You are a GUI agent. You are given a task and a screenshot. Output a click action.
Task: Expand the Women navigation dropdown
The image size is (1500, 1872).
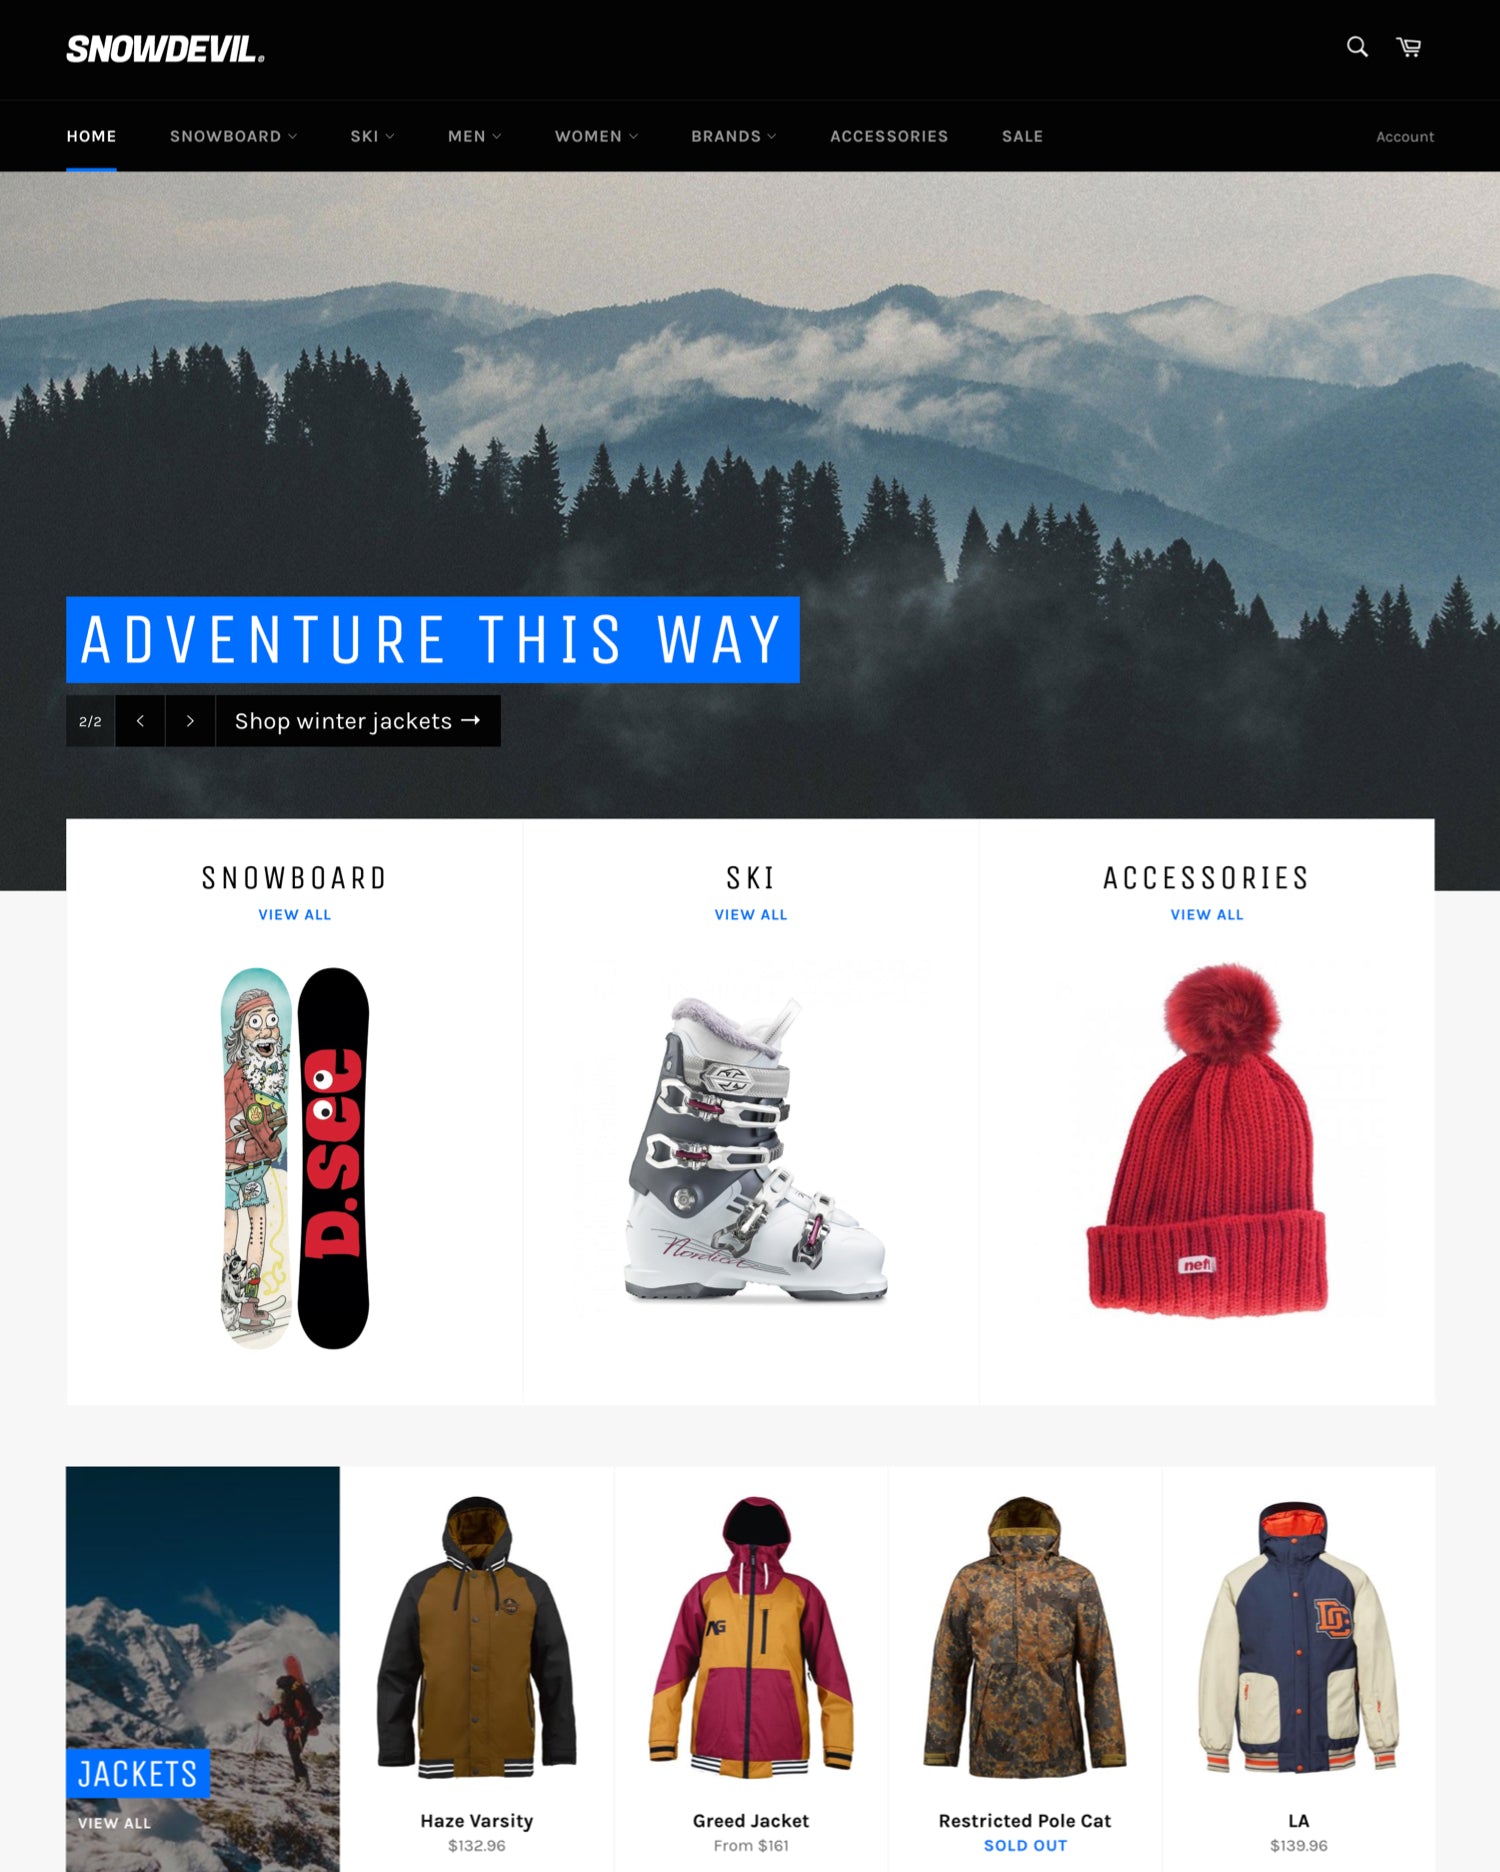[596, 136]
